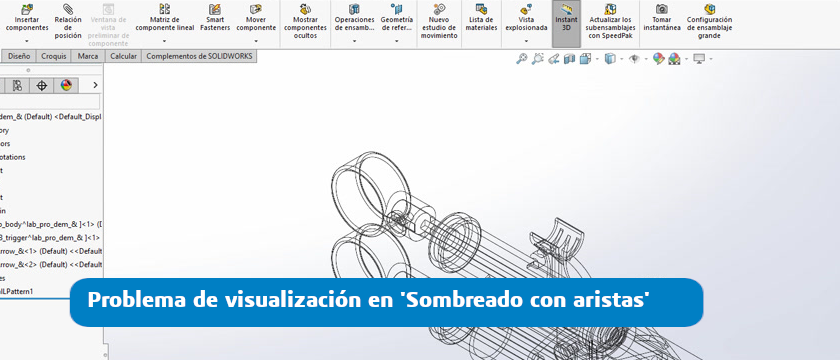Image resolution: width=840 pixels, height=360 pixels.
Task: Switch to Diseño tab
Action: click(x=19, y=56)
